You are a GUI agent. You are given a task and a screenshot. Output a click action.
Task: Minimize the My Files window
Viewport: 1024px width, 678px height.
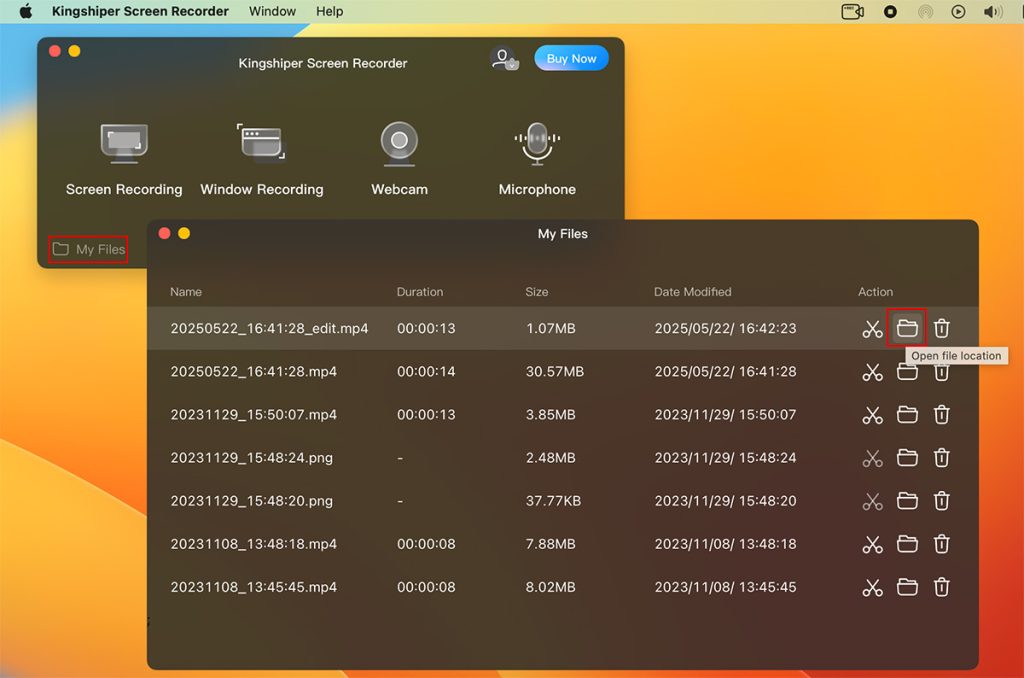184,233
